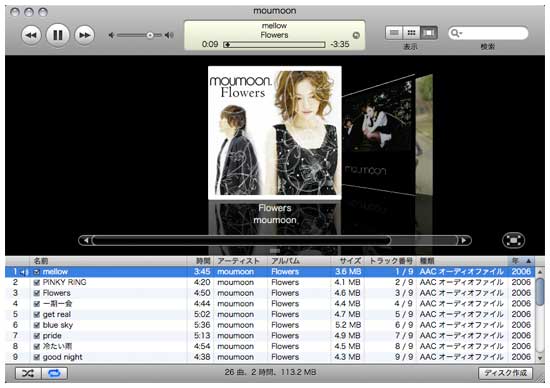Click right arrow of Cover Flow scrollbar
The width and height of the screenshot is (550, 388).
click(x=464, y=240)
